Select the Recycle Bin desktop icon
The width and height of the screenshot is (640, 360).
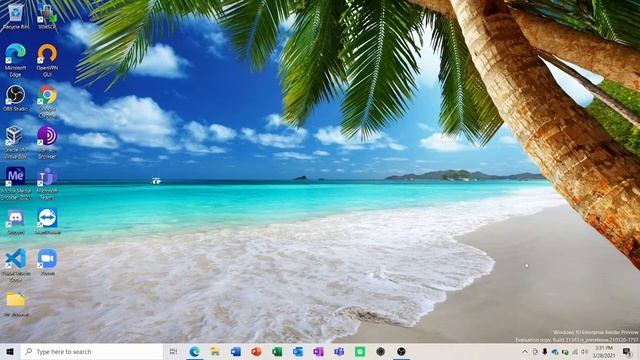pos(16,16)
